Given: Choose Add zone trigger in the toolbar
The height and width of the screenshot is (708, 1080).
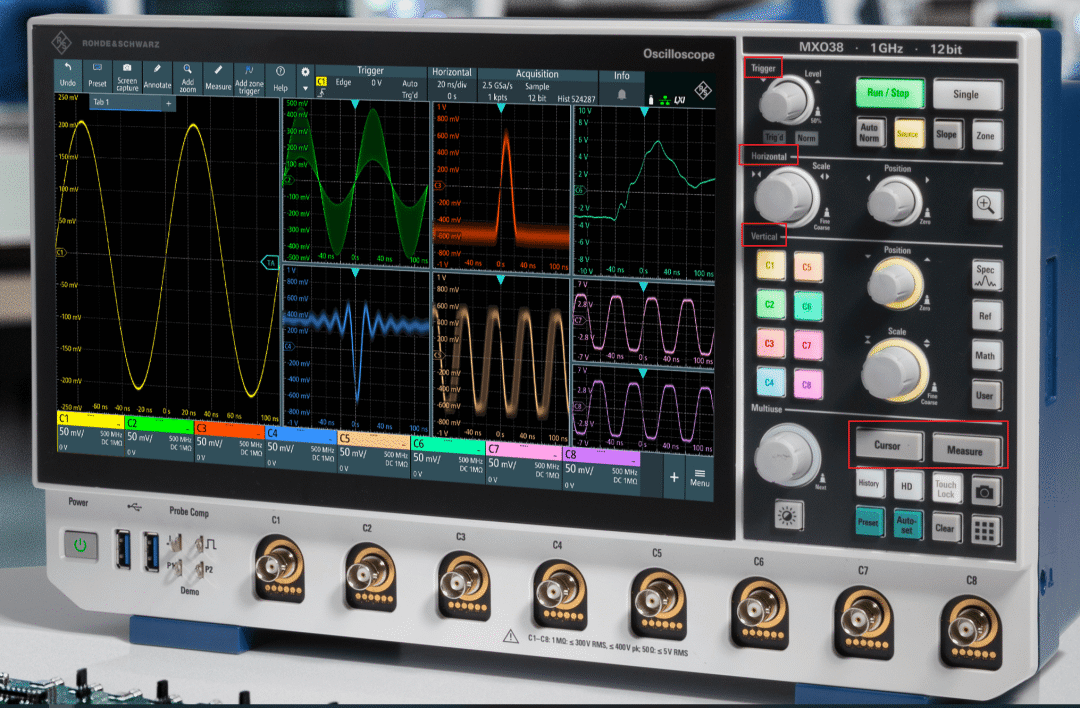Looking at the screenshot, I should click(x=249, y=79).
